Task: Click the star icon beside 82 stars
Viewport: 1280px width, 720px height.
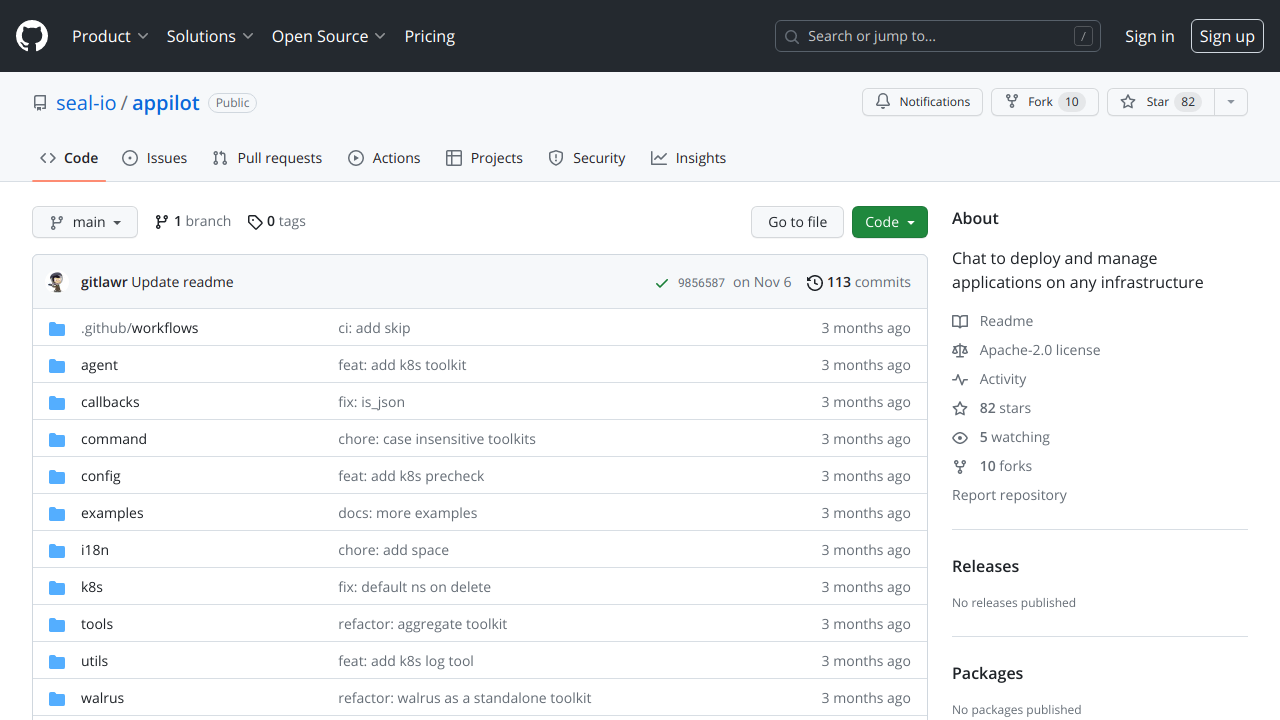Action: 960,408
